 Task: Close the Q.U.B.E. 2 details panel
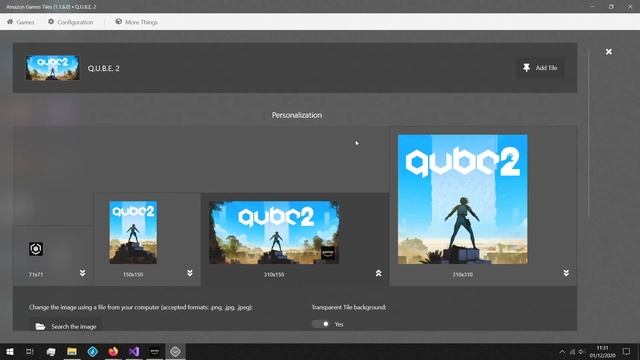(x=609, y=52)
